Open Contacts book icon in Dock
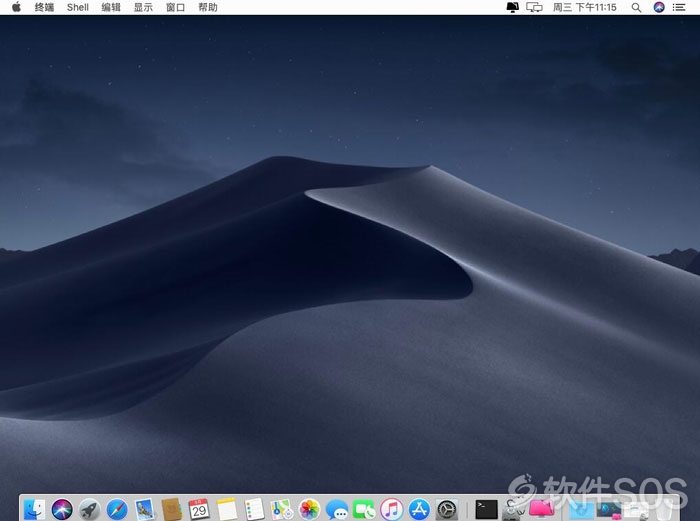The width and height of the screenshot is (700, 521). (172, 509)
